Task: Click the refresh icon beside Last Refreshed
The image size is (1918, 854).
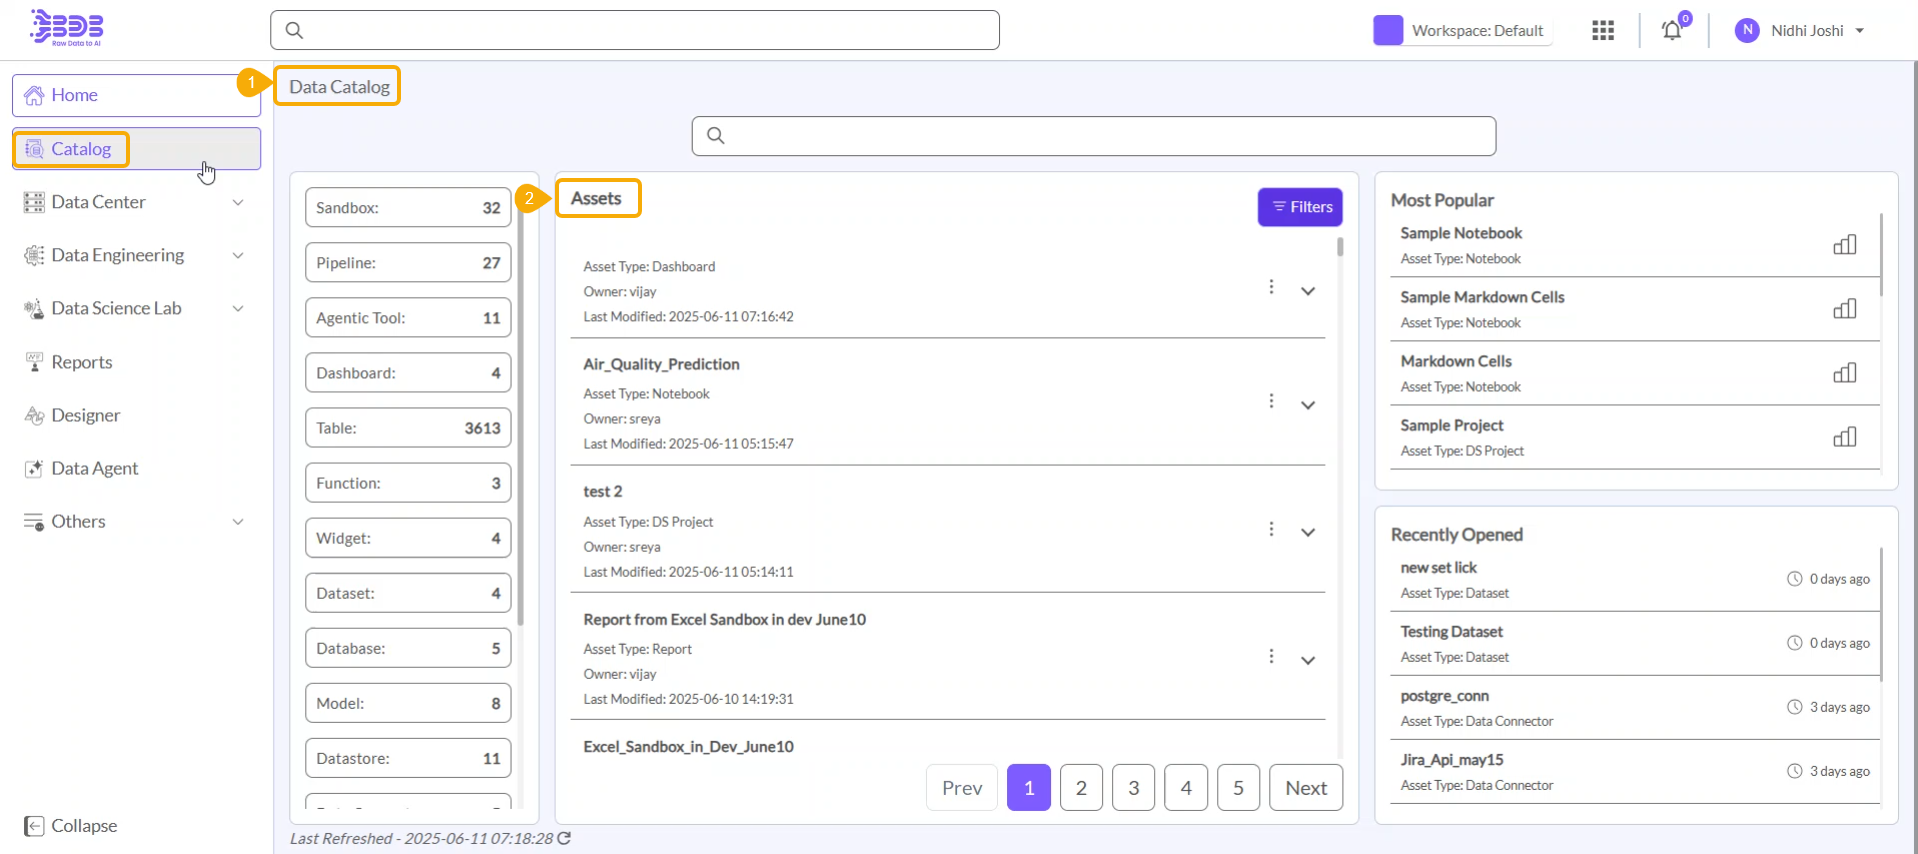Action: (x=564, y=838)
